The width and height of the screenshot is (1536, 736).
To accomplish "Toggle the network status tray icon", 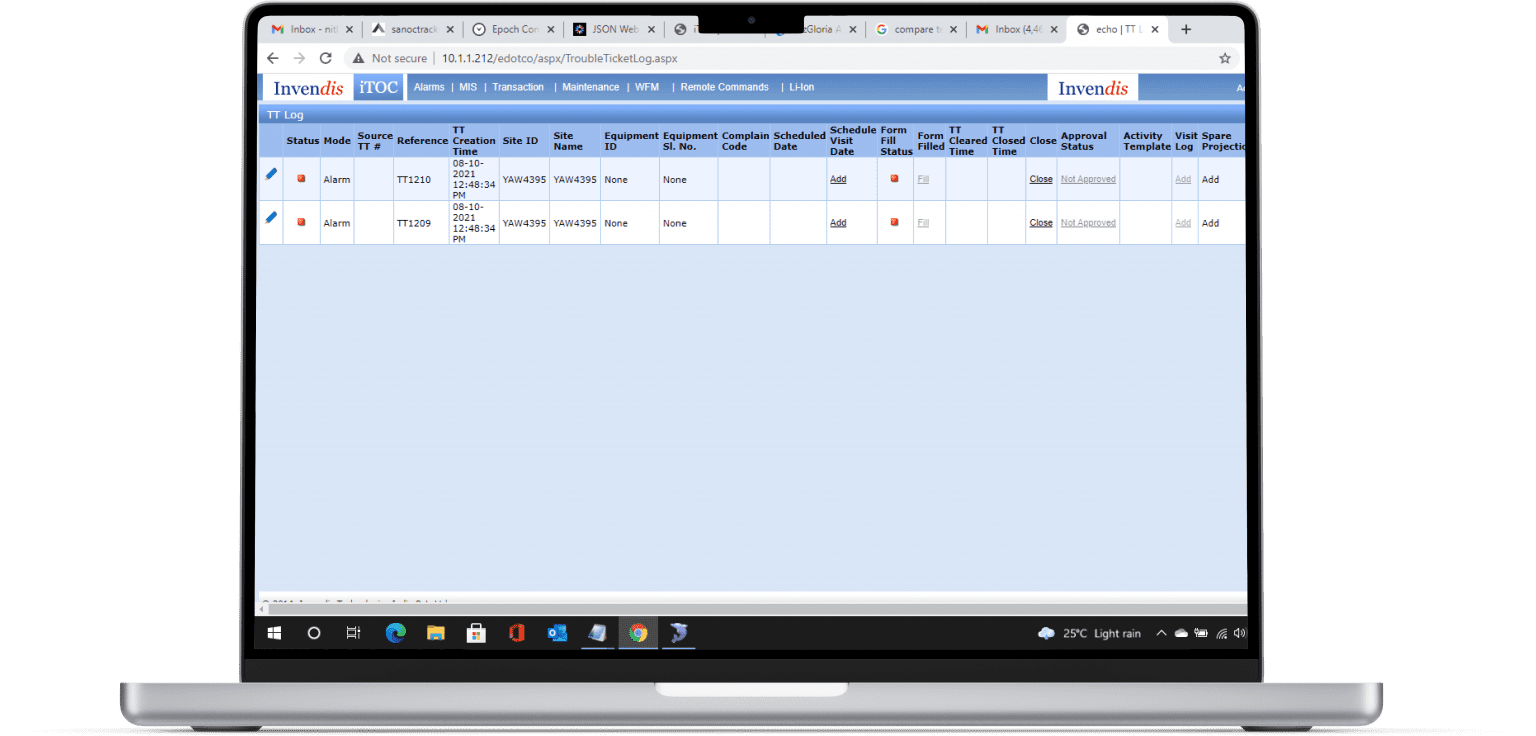I will click(x=1224, y=633).
